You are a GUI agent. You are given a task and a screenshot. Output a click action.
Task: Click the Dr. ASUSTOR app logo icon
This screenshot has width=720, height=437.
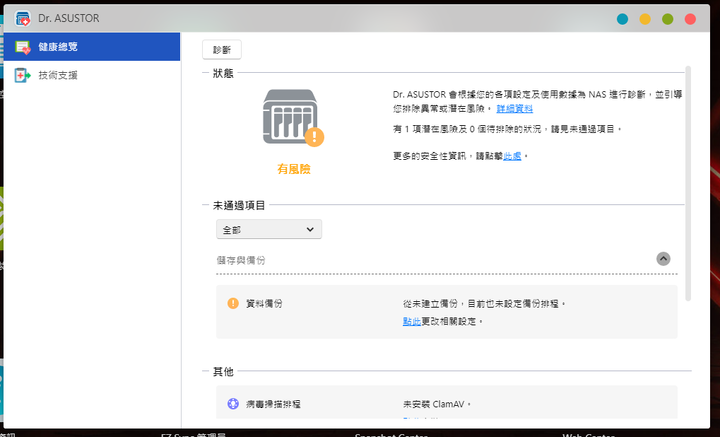22,19
